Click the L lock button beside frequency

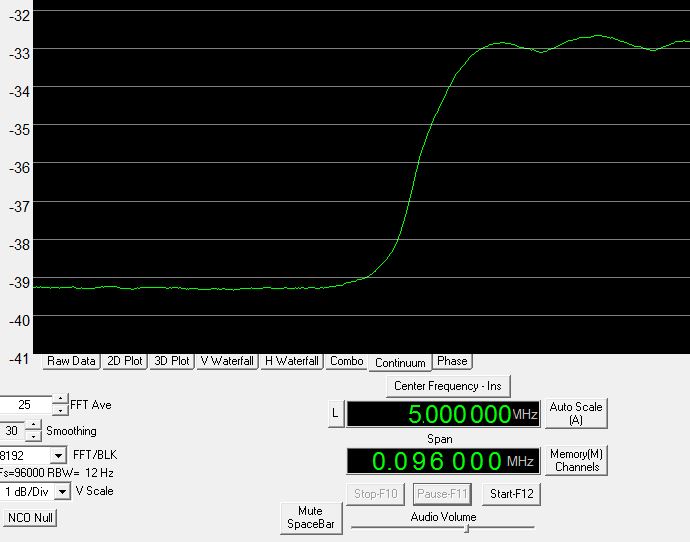coord(335,413)
